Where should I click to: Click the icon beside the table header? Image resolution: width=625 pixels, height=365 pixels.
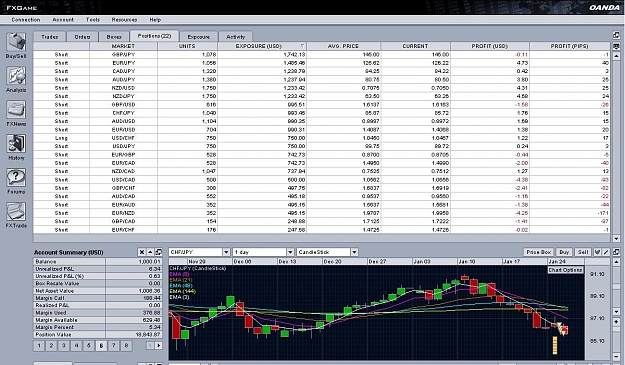point(616,46)
